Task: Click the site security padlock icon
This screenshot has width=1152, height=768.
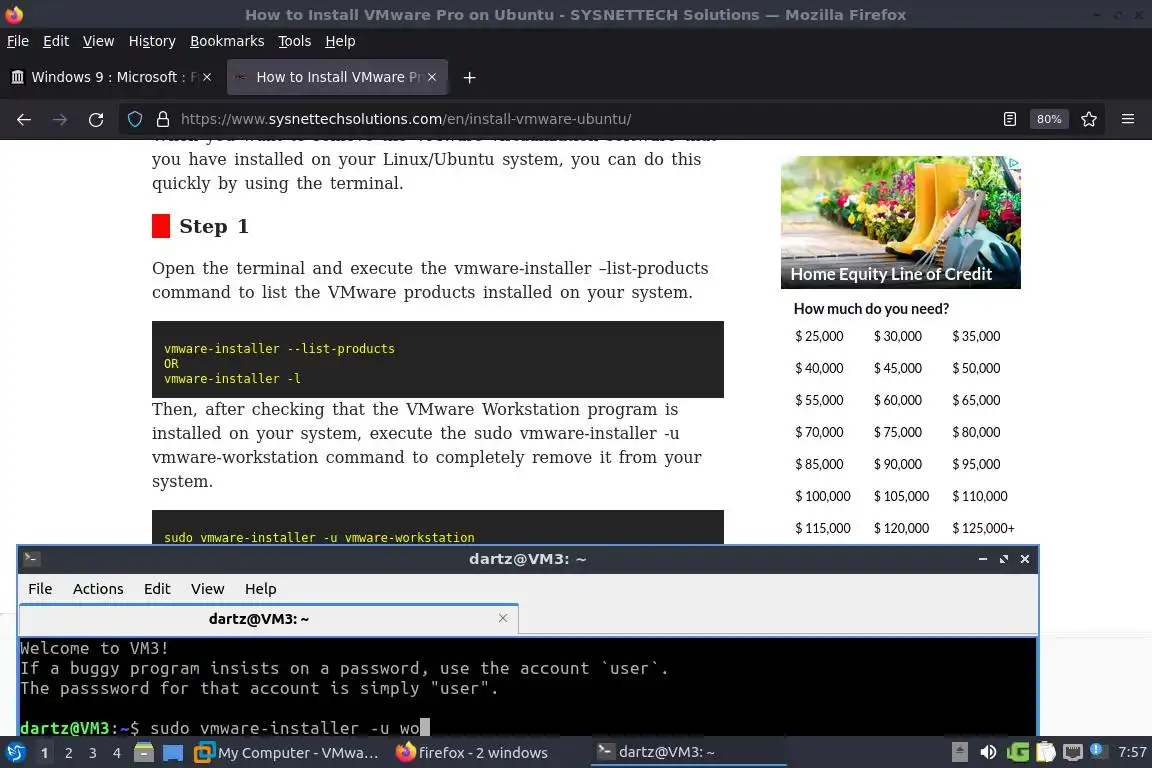Action: (x=163, y=119)
